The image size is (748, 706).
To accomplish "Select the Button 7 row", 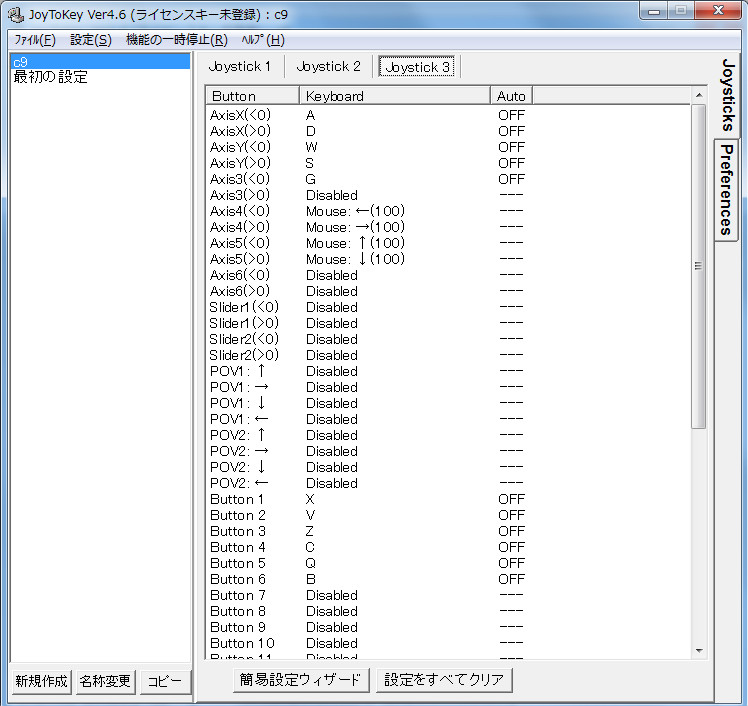I will [448, 595].
